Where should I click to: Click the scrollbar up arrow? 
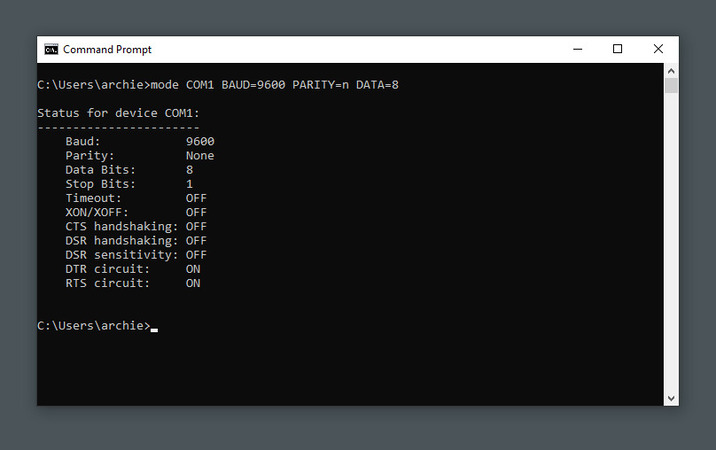click(x=671, y=71)
